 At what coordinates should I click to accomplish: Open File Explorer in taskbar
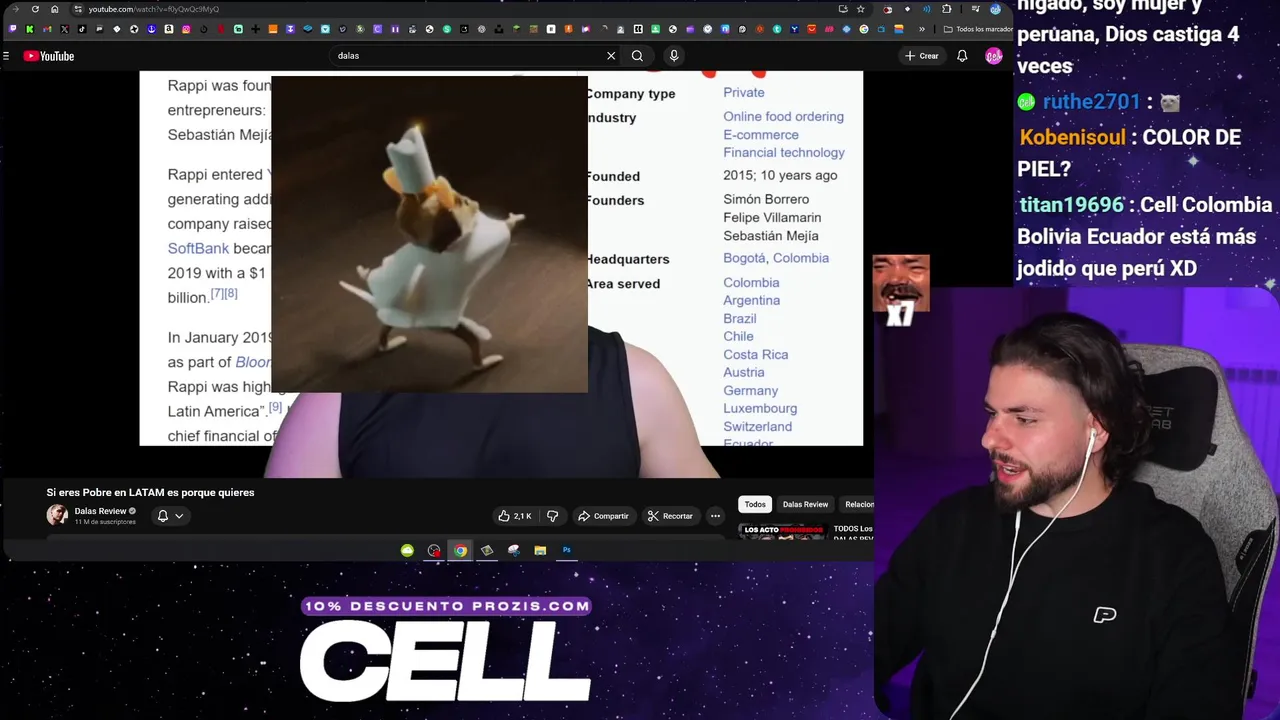click(x=540, y=550)
